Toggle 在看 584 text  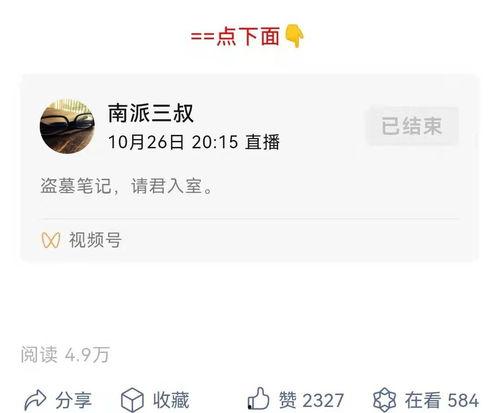pyautogui.click(x=442, y=400)
